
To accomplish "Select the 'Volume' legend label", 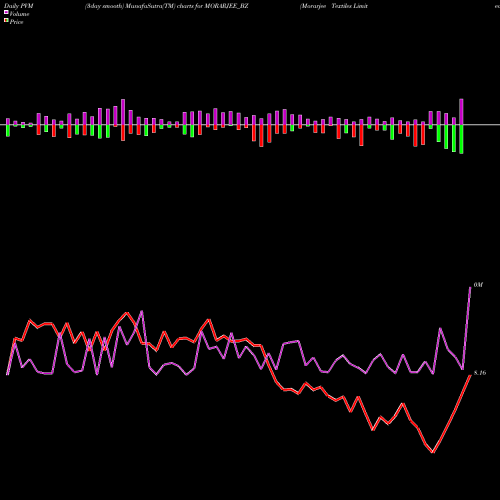I will [x=19, y=14].
